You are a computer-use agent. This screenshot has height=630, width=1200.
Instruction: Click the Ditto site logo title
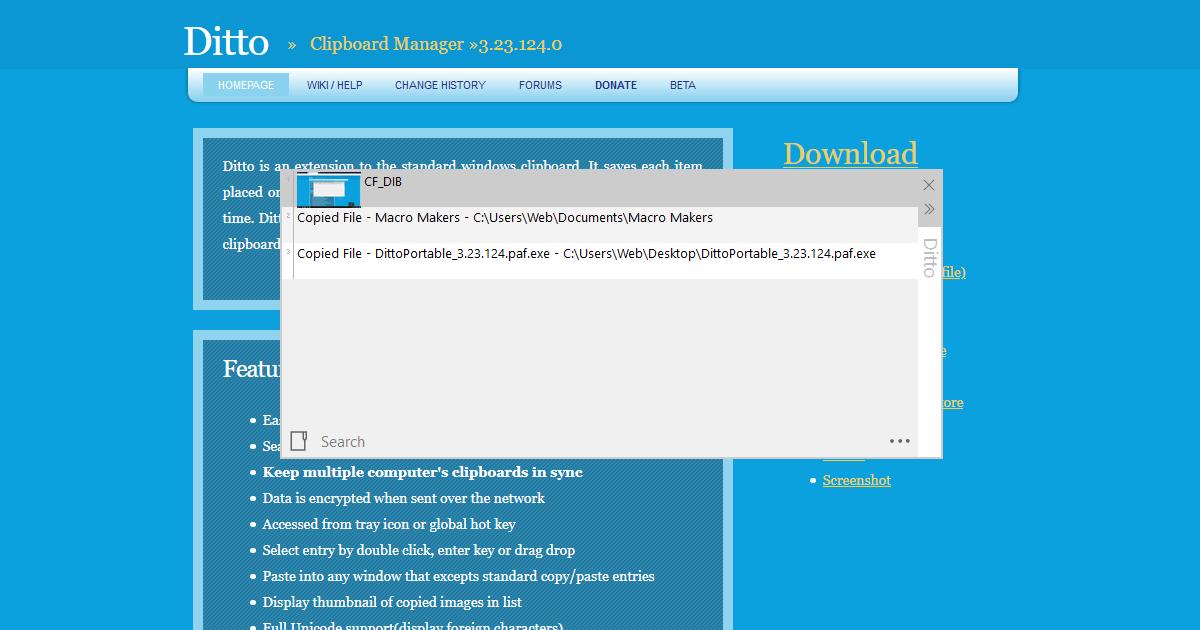[226, 42]
